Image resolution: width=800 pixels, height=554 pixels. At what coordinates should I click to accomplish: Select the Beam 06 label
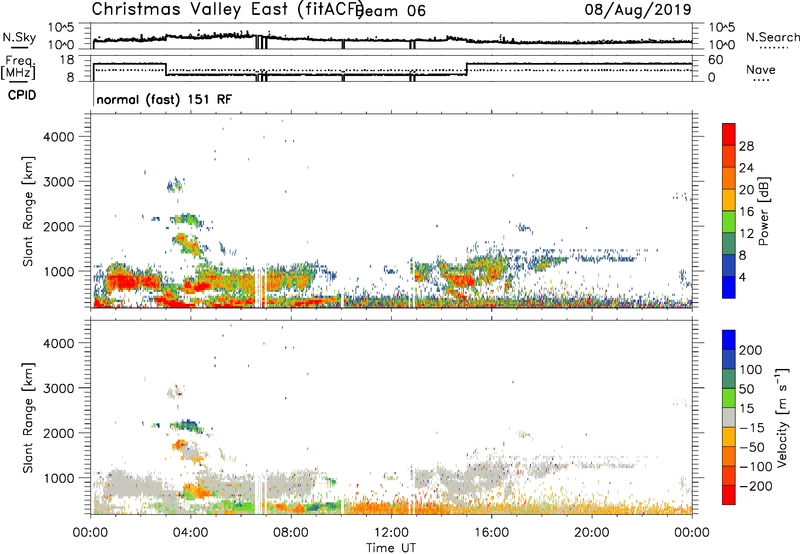click(x=391, y=11)
